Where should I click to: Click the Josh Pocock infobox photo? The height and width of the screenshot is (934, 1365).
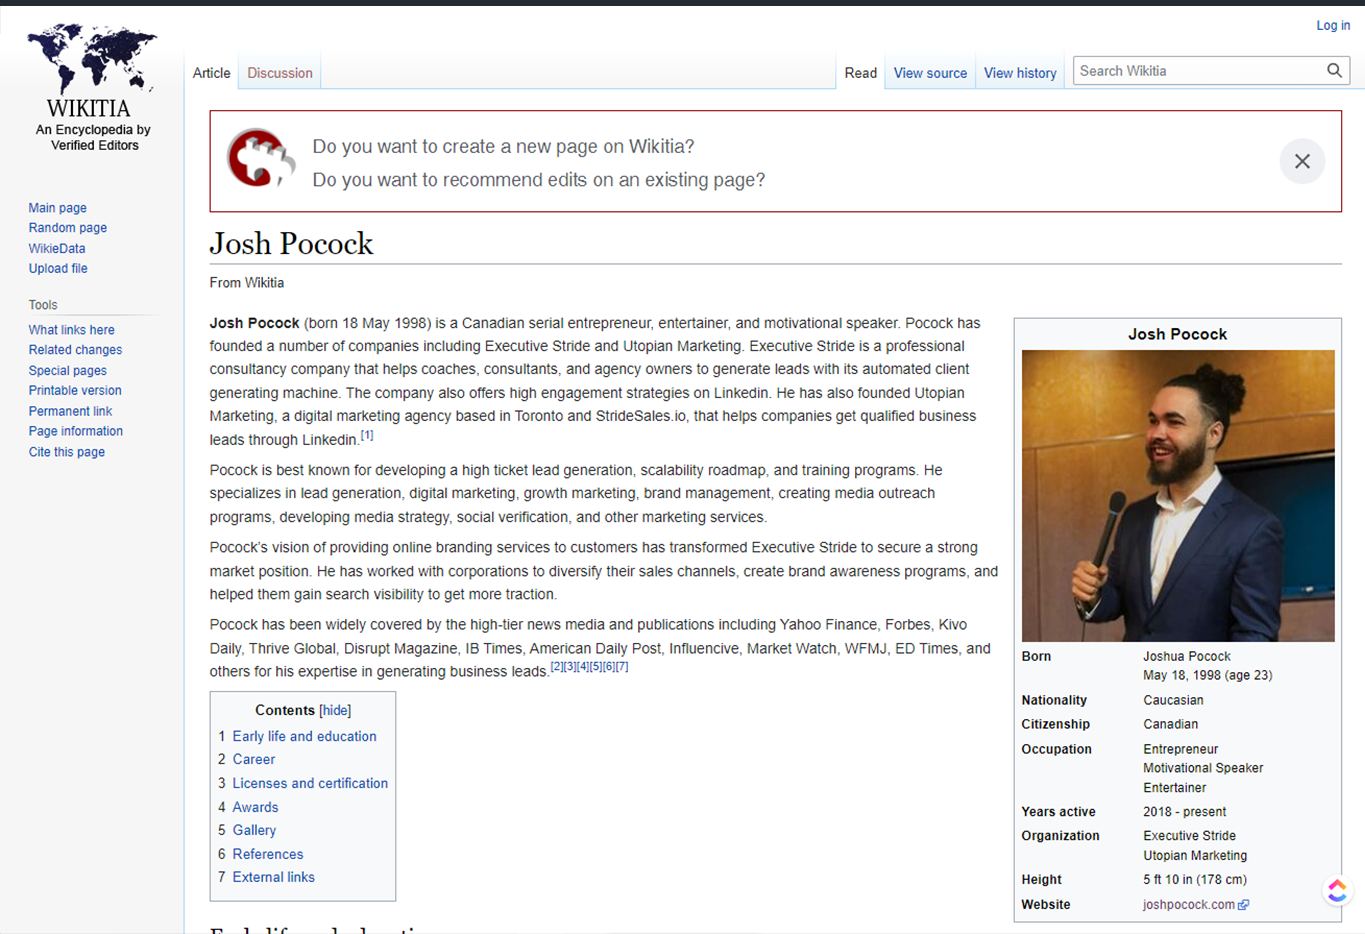tap(1178, 496)
